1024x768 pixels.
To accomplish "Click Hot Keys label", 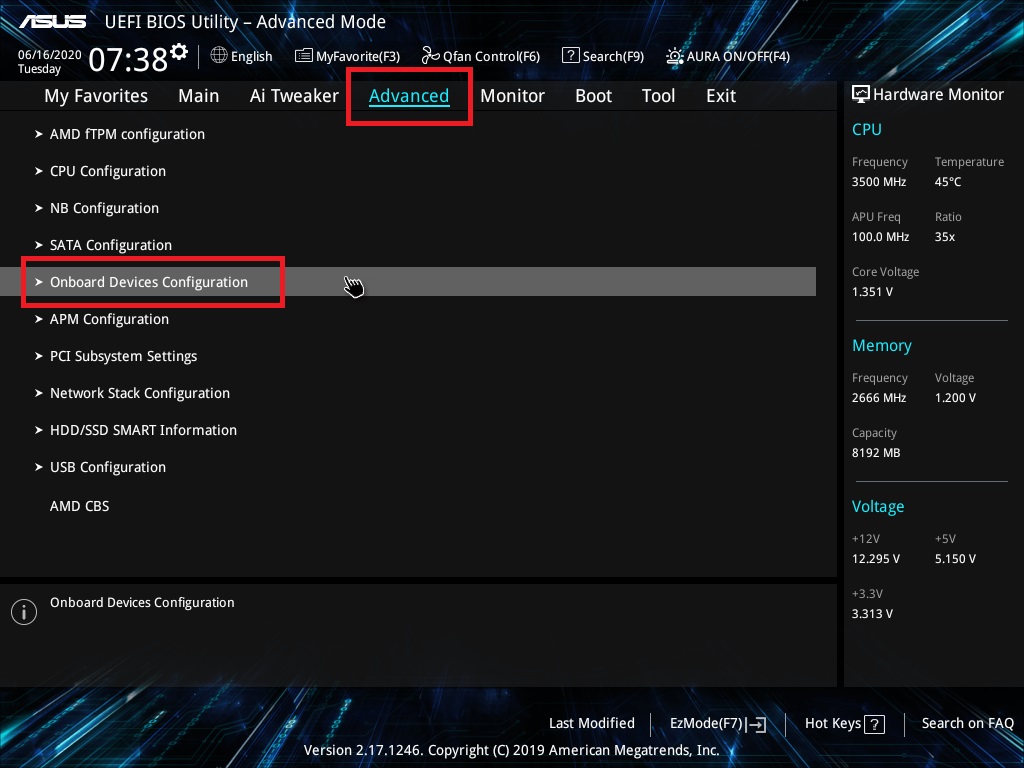I will click(x=833, y=723).
